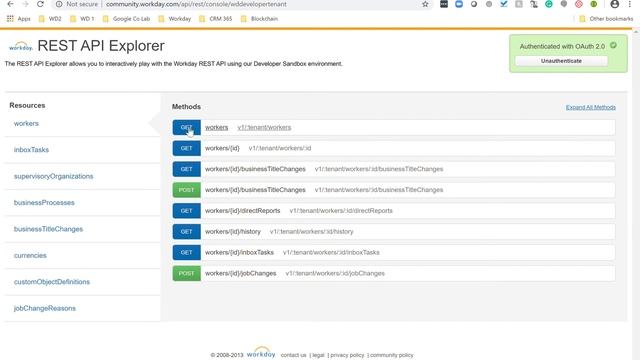Click the Unauthenticate button
Viewport: 640px width, 360px height.
561,61
